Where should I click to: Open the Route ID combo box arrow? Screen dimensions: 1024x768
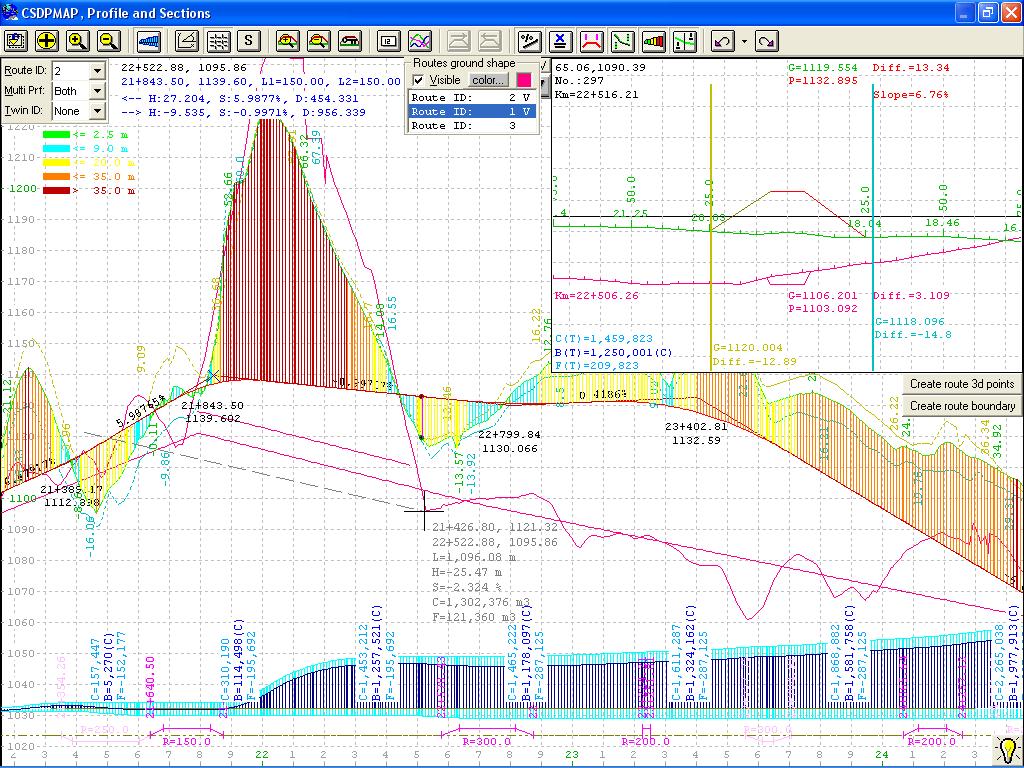(97, 71)
